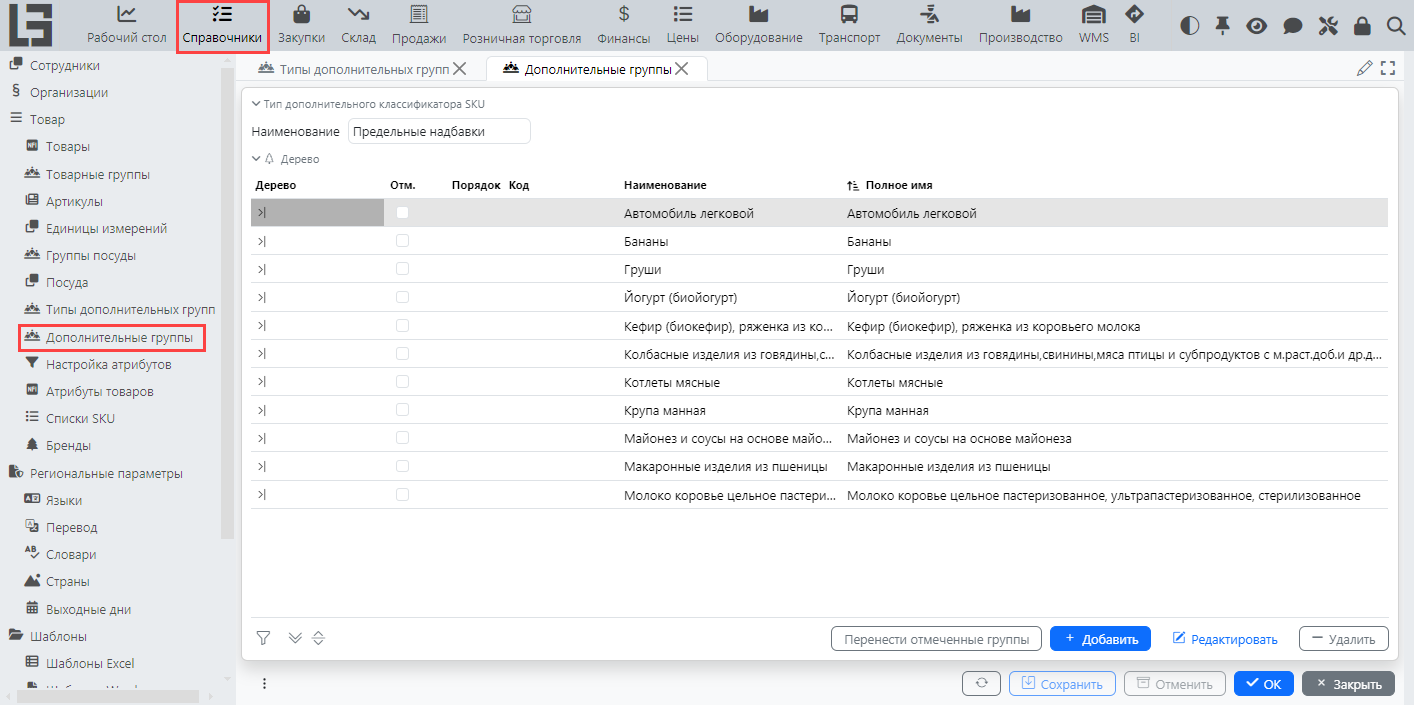
Task: Open the wrench and screwdriver settings icon
Action: [1328, 26]
